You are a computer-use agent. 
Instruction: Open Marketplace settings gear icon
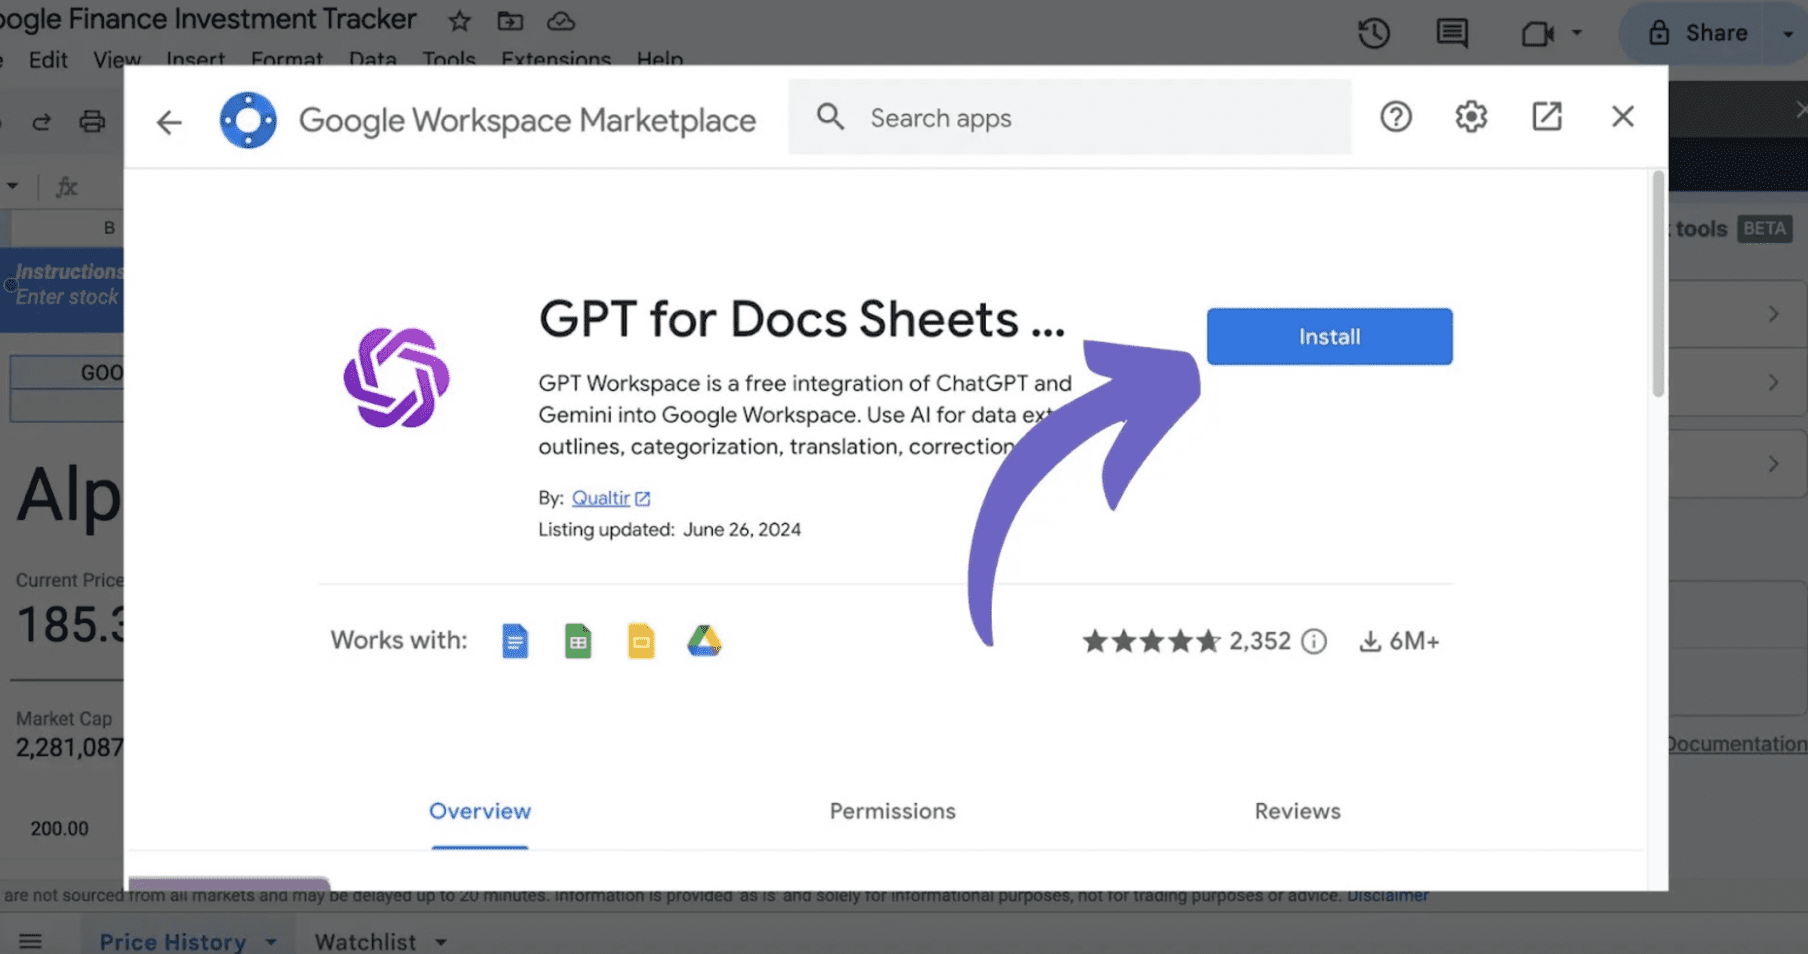coord(1471,117)
